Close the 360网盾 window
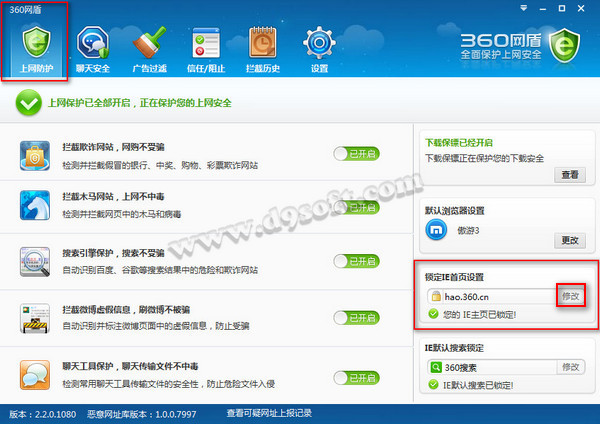The image size is (600, 424). [581, 8]
